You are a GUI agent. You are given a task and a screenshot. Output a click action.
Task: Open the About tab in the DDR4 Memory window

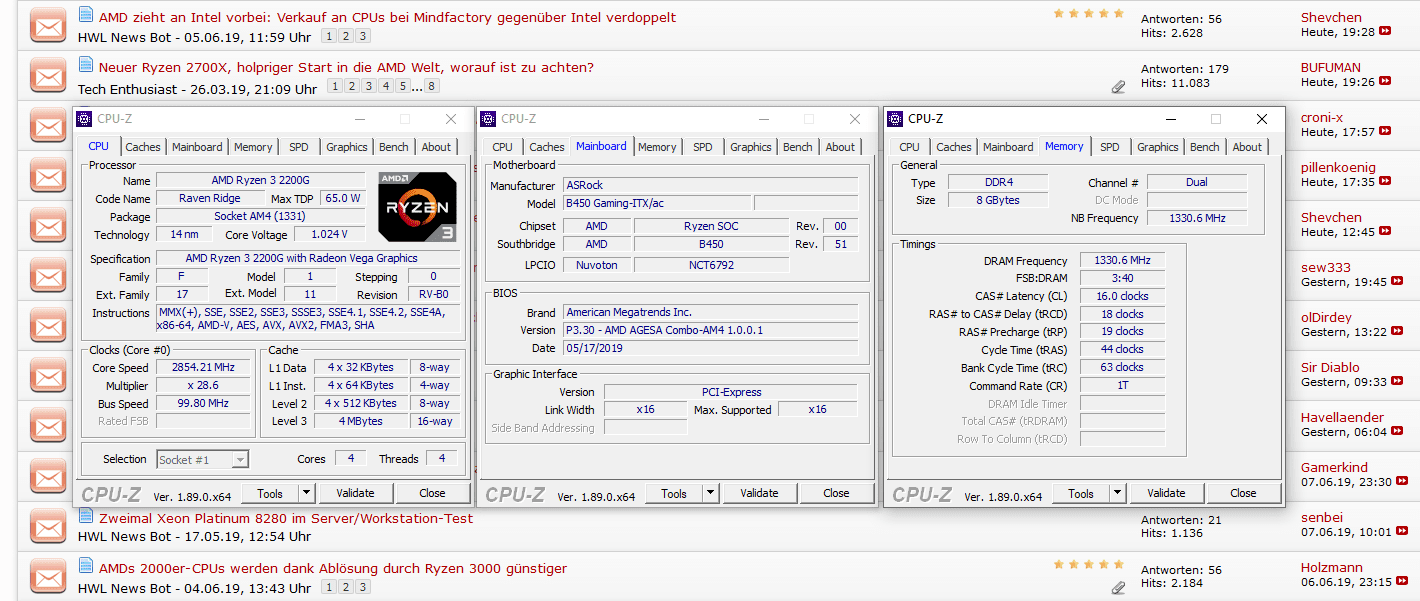1247,147
